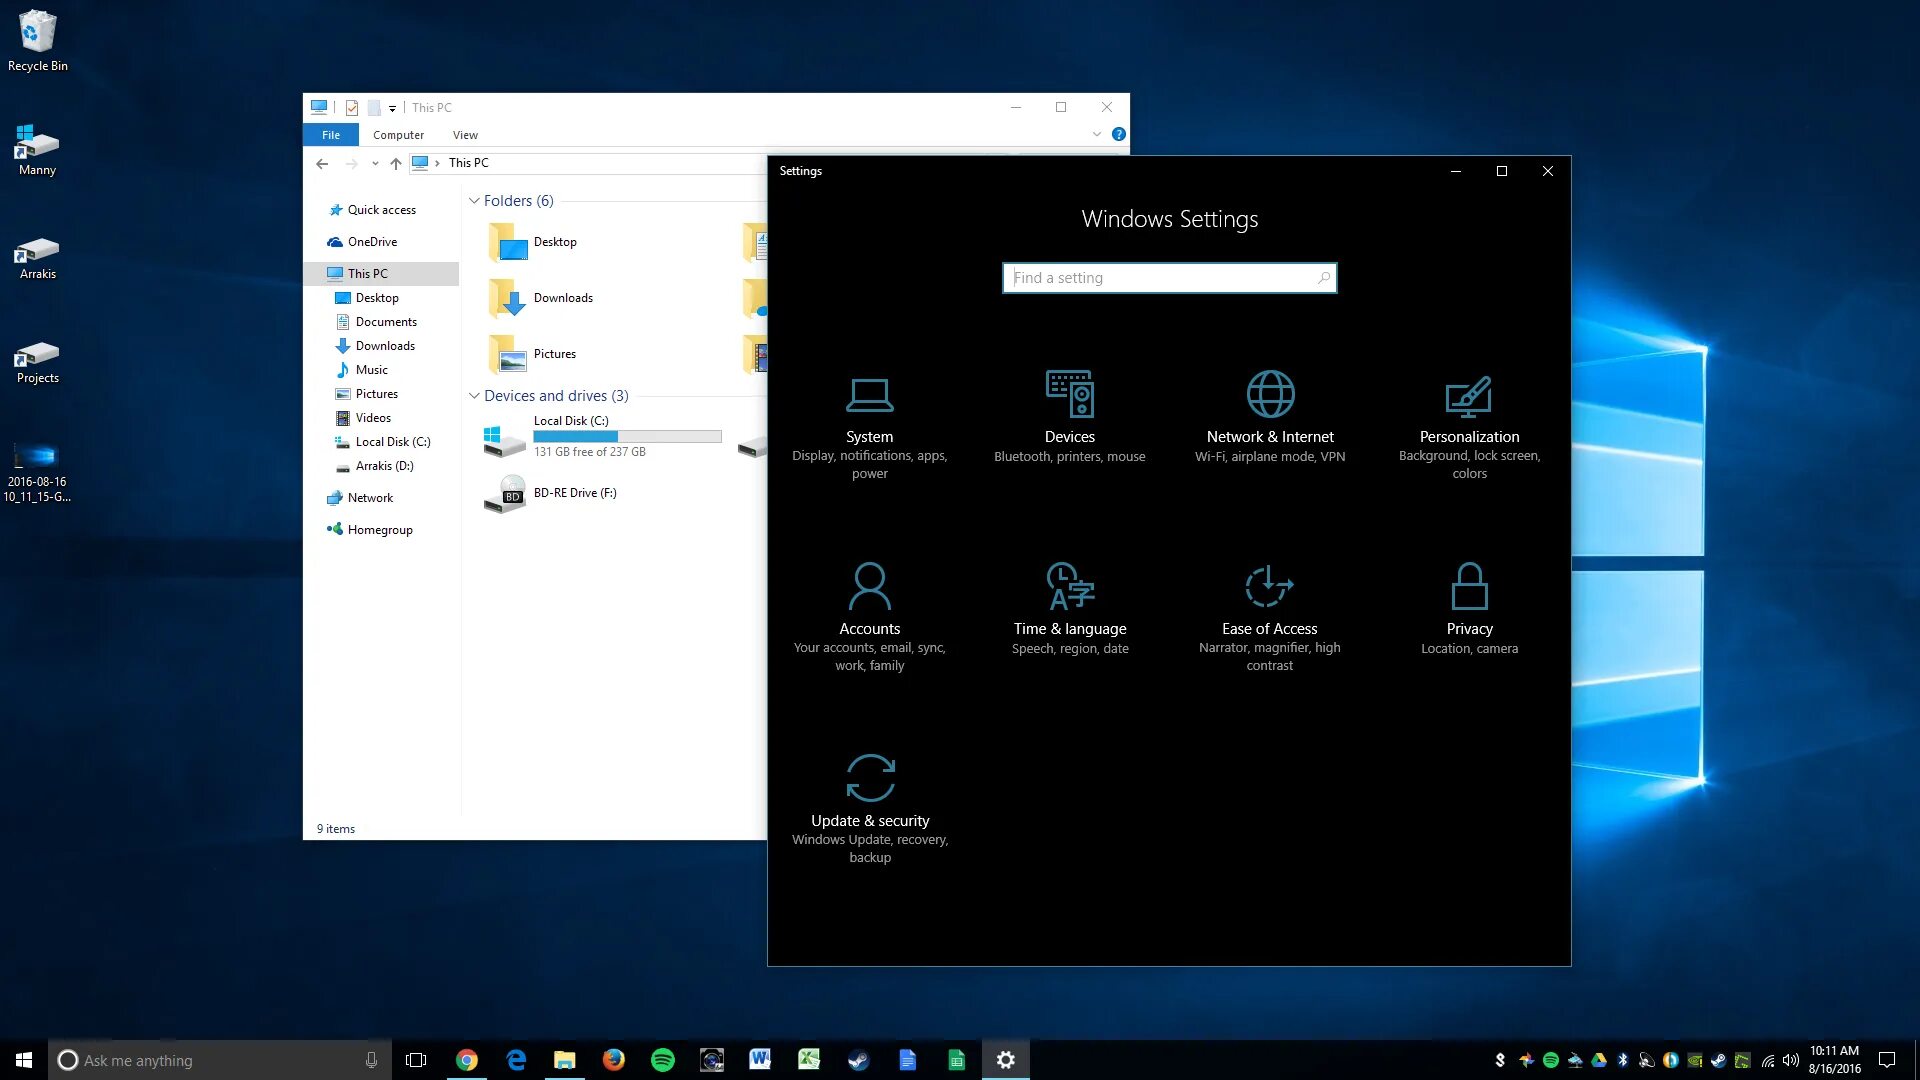Viewport: 1920px width, 1080px height.
Task: Open the Accounts settings category
Action: point(869,610)
